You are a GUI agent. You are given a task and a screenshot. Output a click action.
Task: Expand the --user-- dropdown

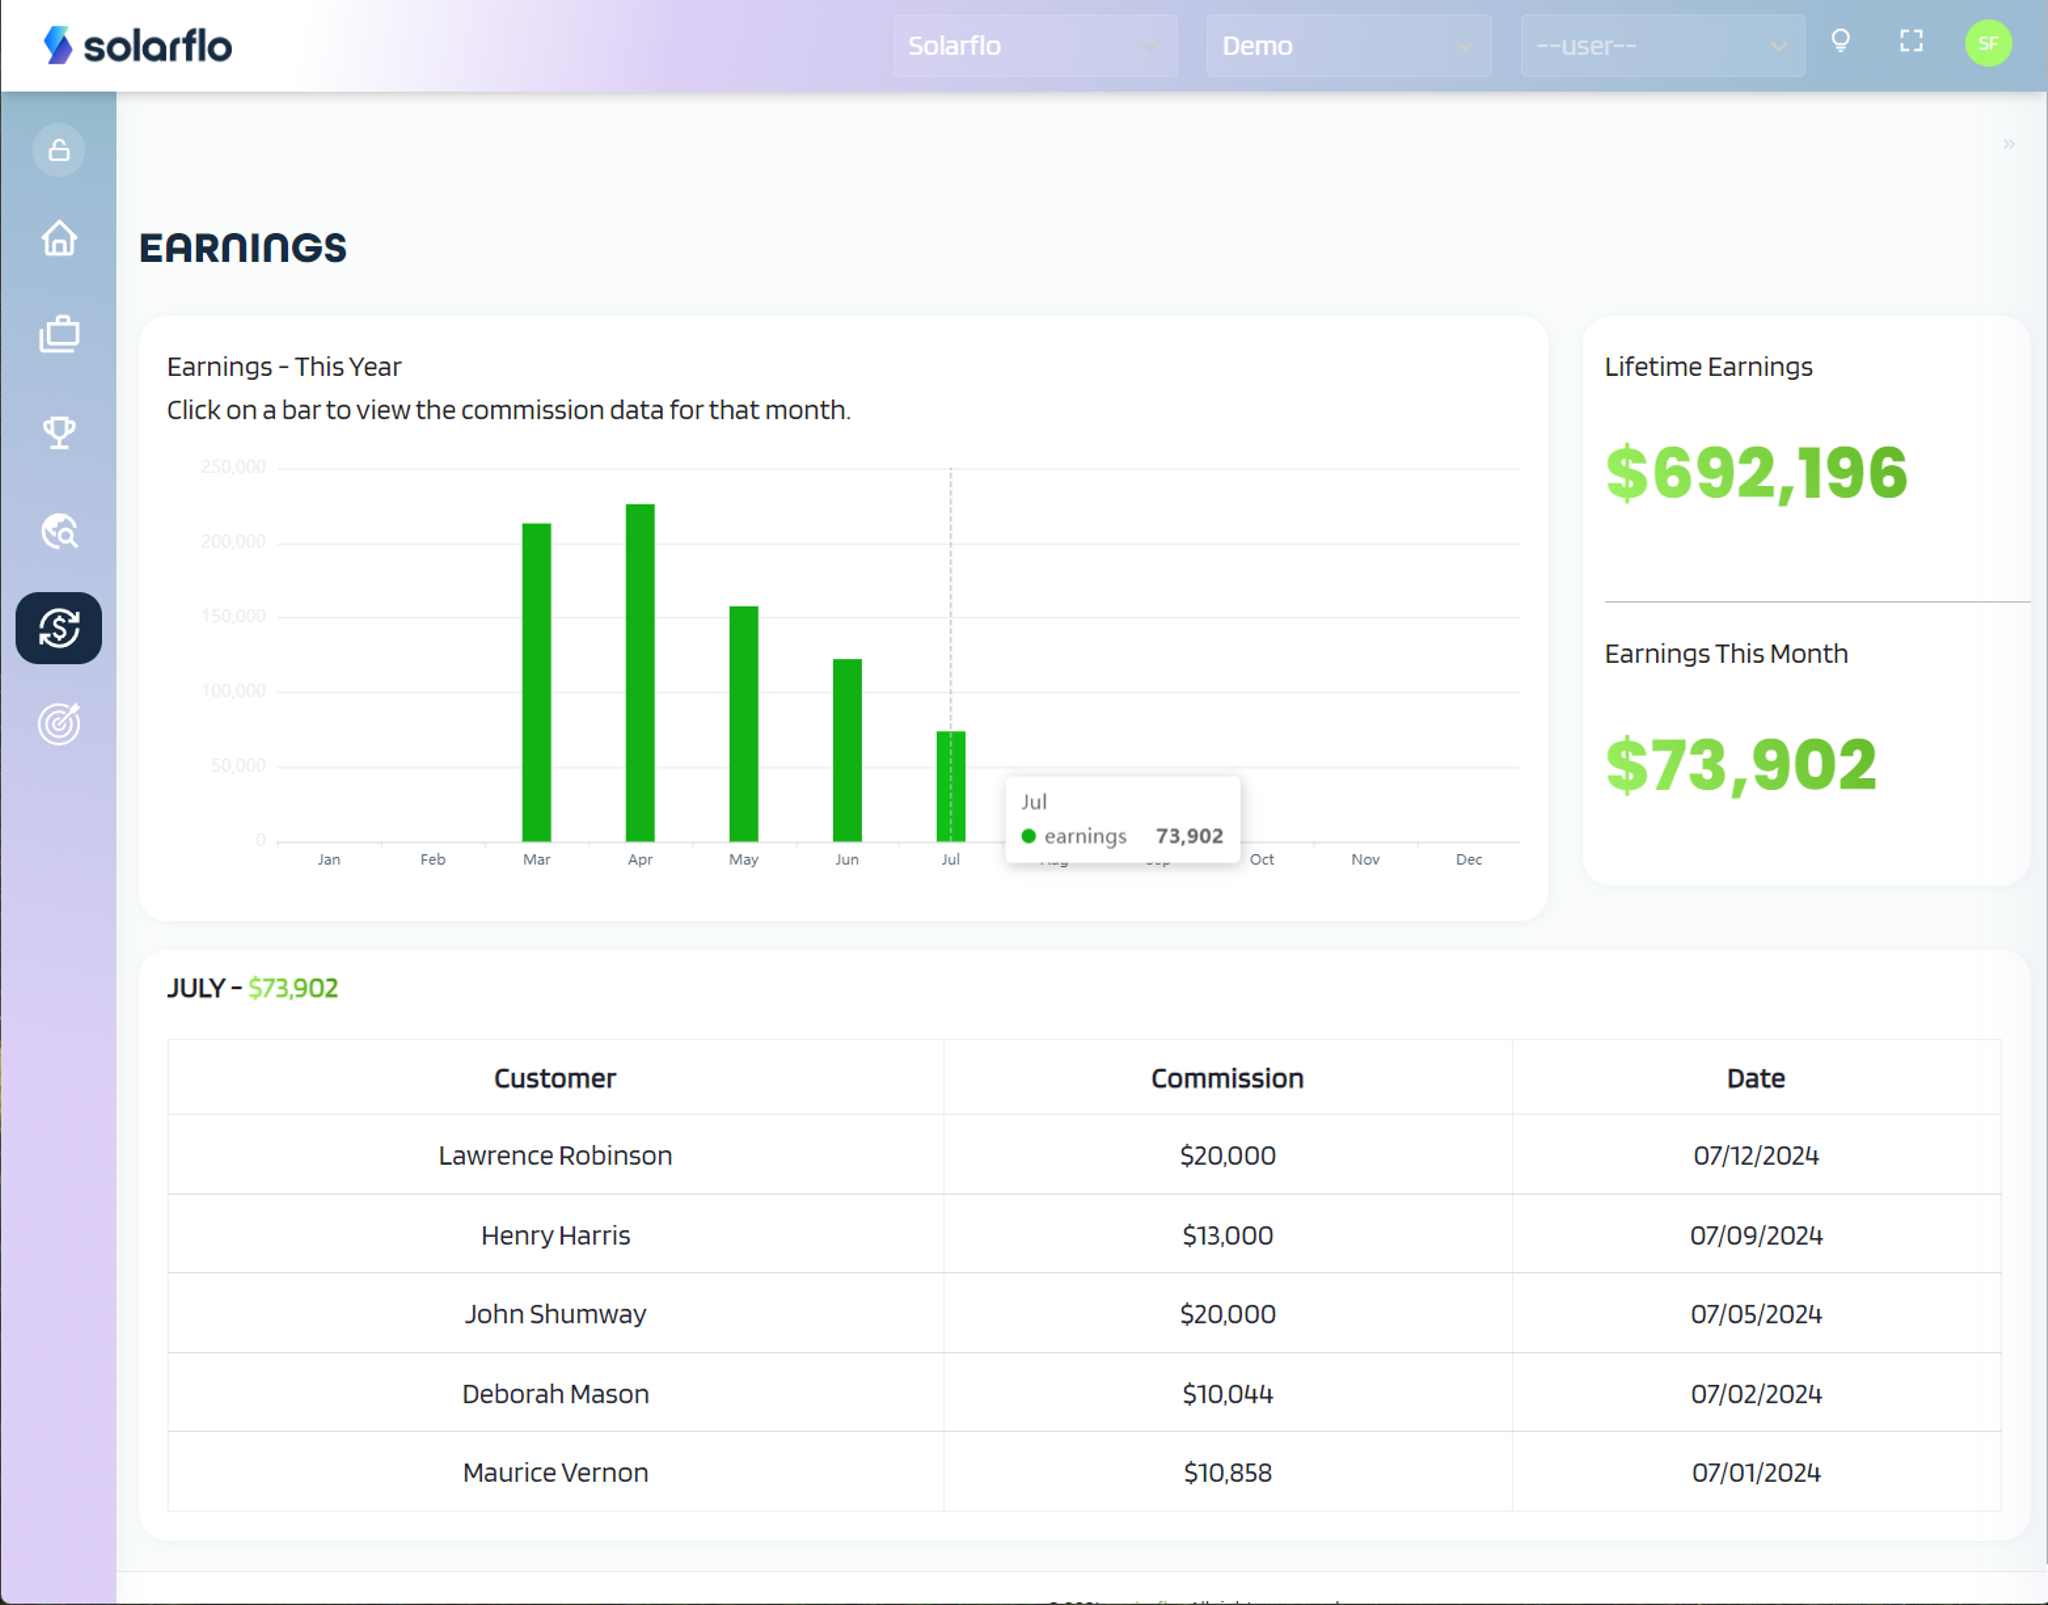[x=1662, y=46]
